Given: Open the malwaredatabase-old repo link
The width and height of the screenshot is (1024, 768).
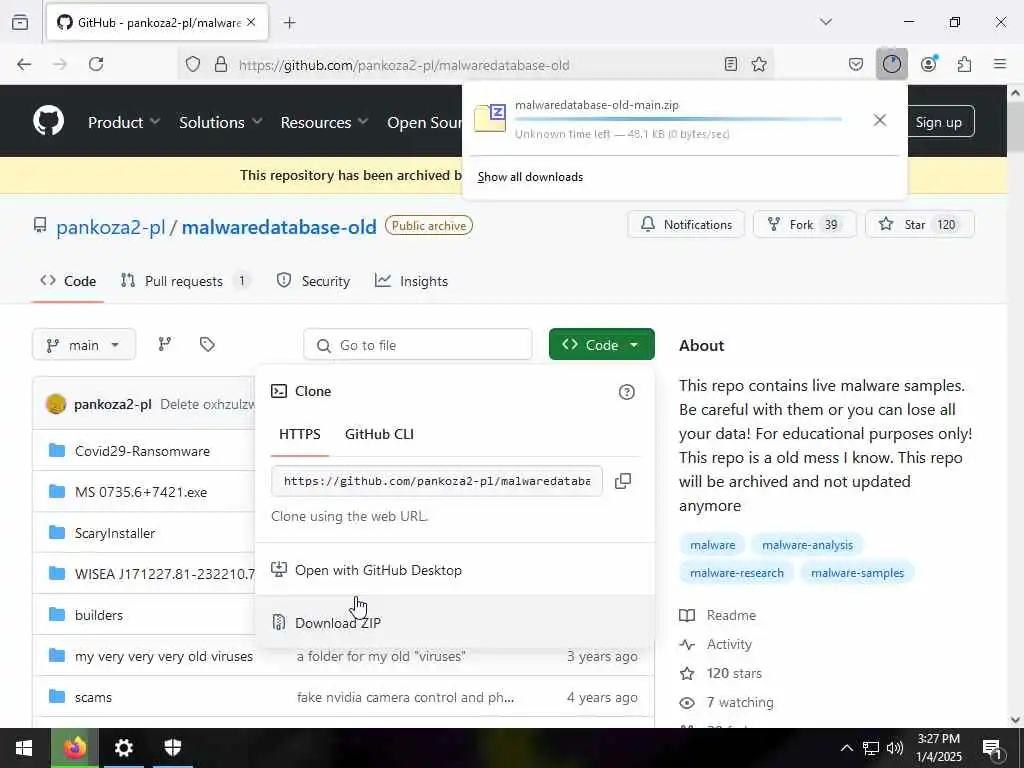Looking at the screenshot, I should (x=279, y=227).
